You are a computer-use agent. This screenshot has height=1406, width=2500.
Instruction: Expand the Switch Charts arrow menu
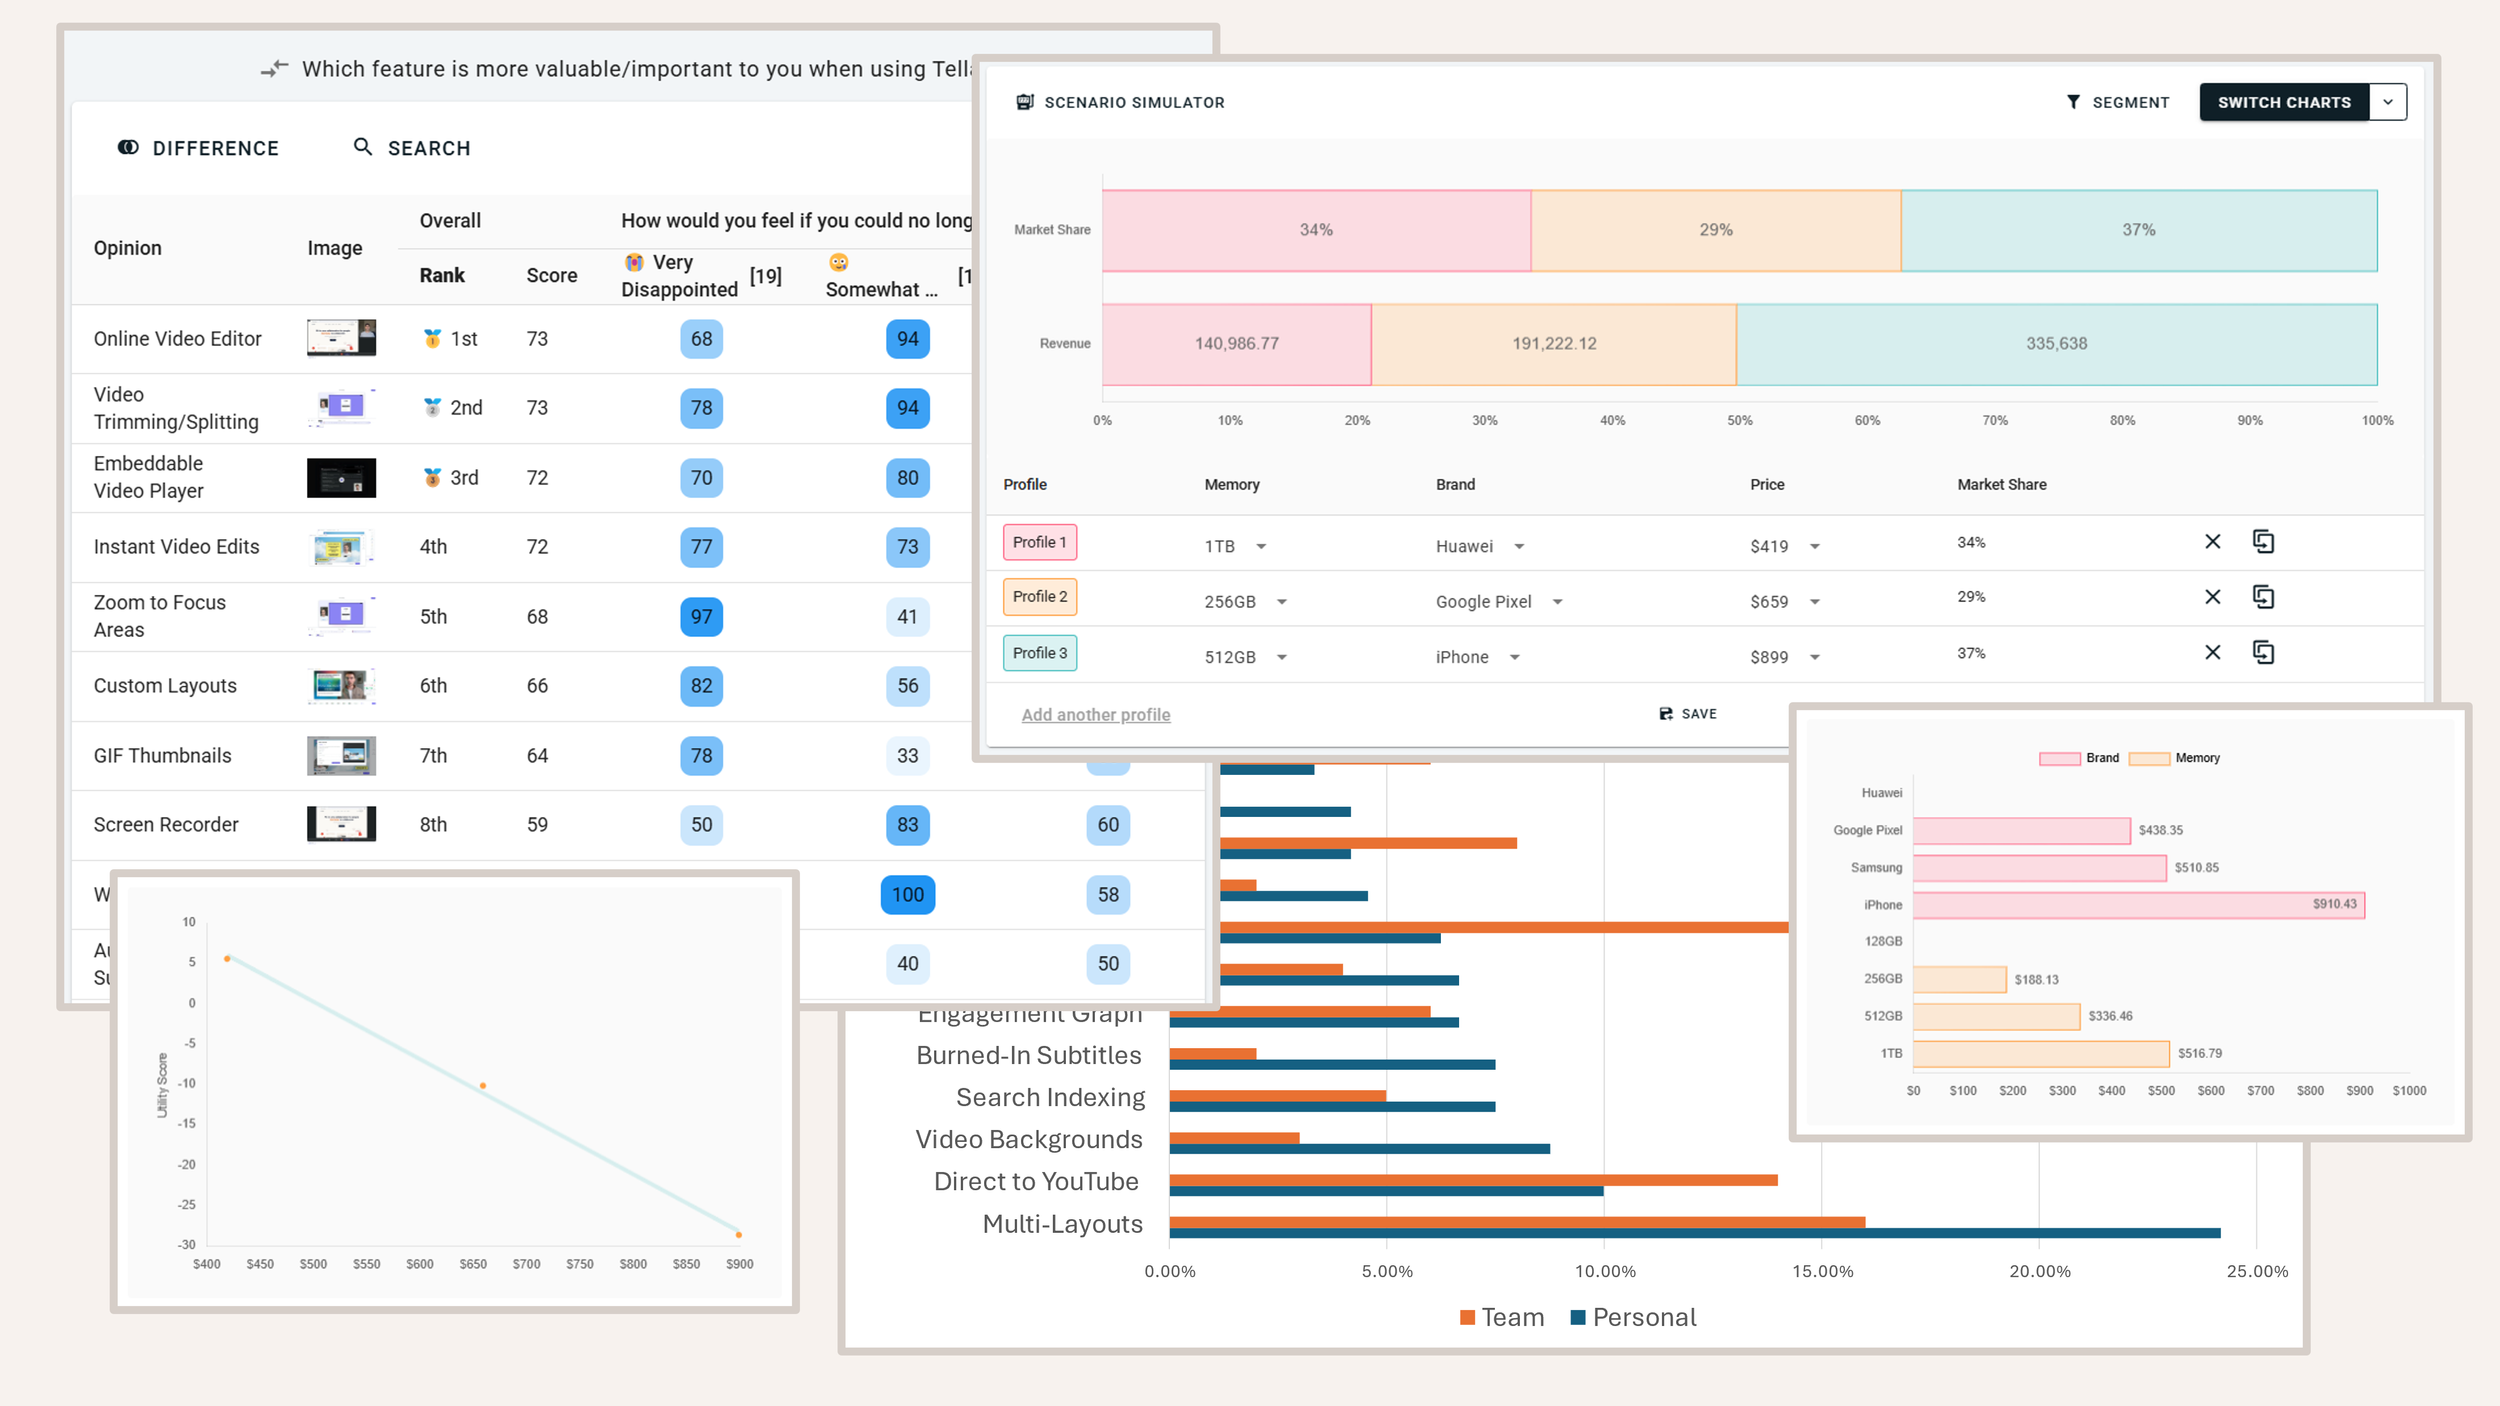pos(2388,102)
